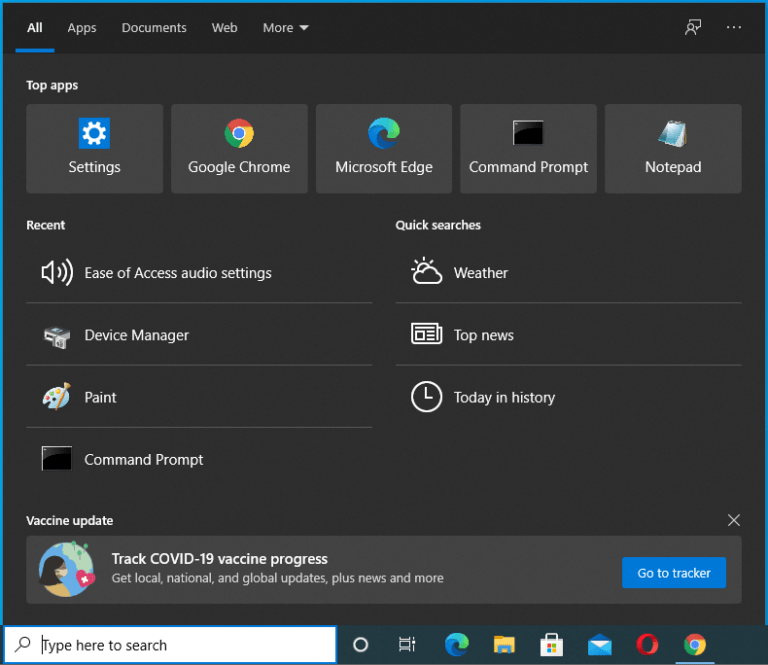Image resolution: width=768 pixels, height=665 pixels.
Task: Select the Web search tab
Action: 225,28
